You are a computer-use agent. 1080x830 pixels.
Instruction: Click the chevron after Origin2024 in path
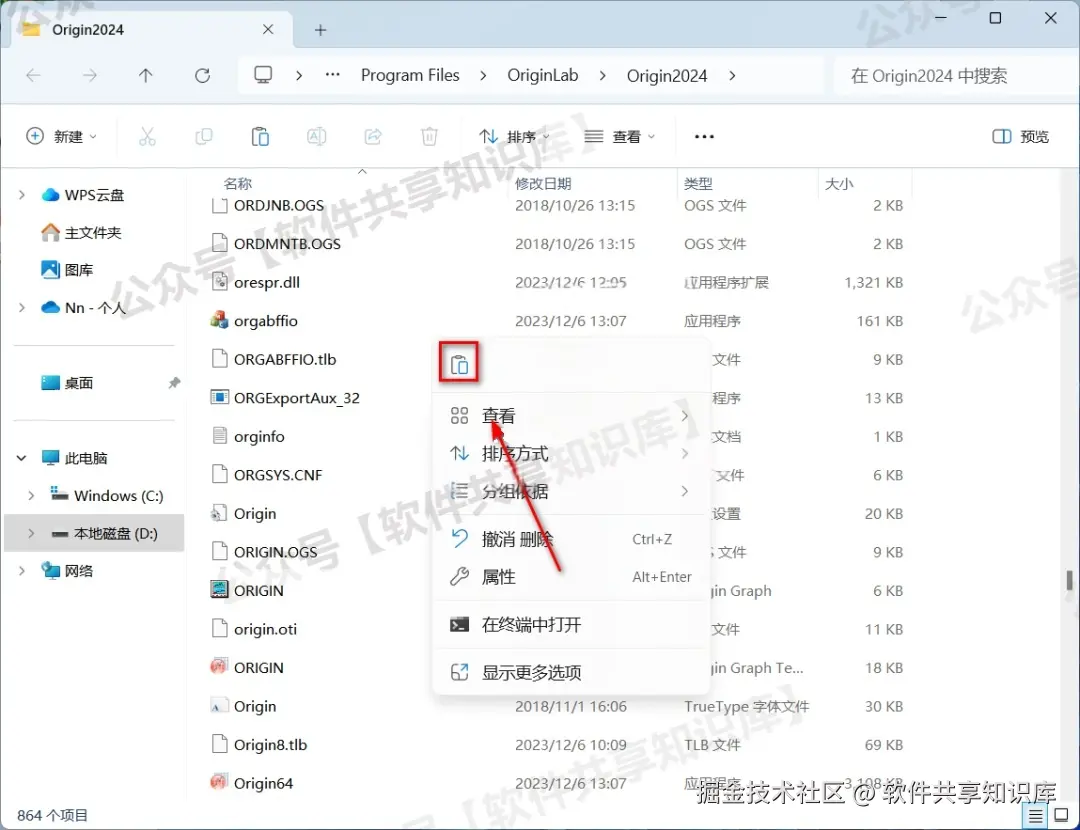[x=732, y=75]
